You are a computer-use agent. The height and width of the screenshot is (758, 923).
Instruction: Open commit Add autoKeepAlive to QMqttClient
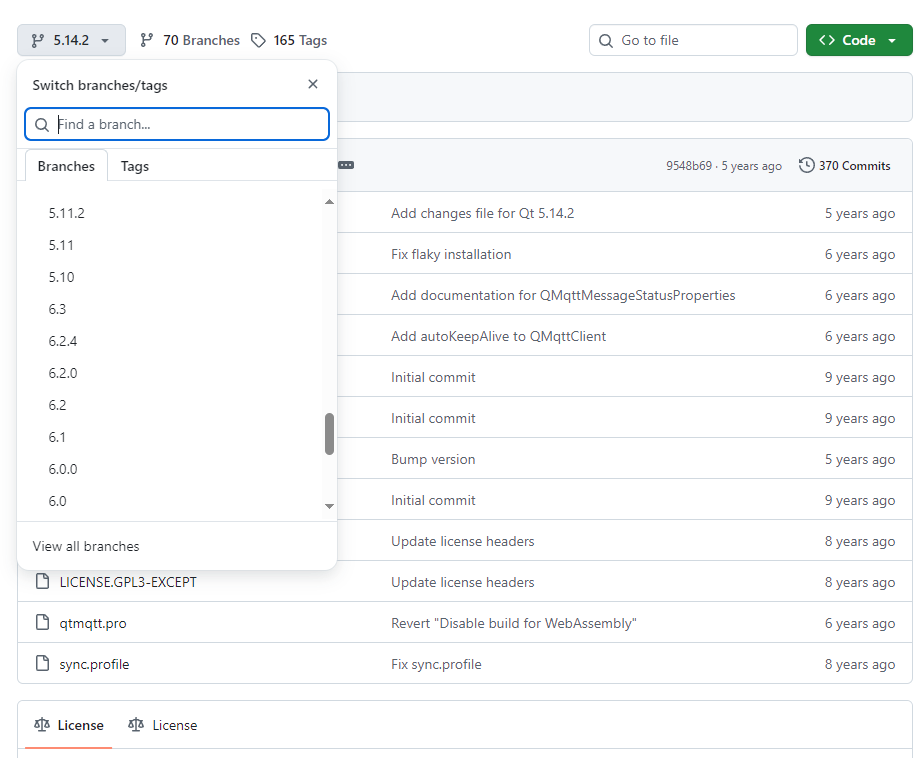click(x=499, y=336)
